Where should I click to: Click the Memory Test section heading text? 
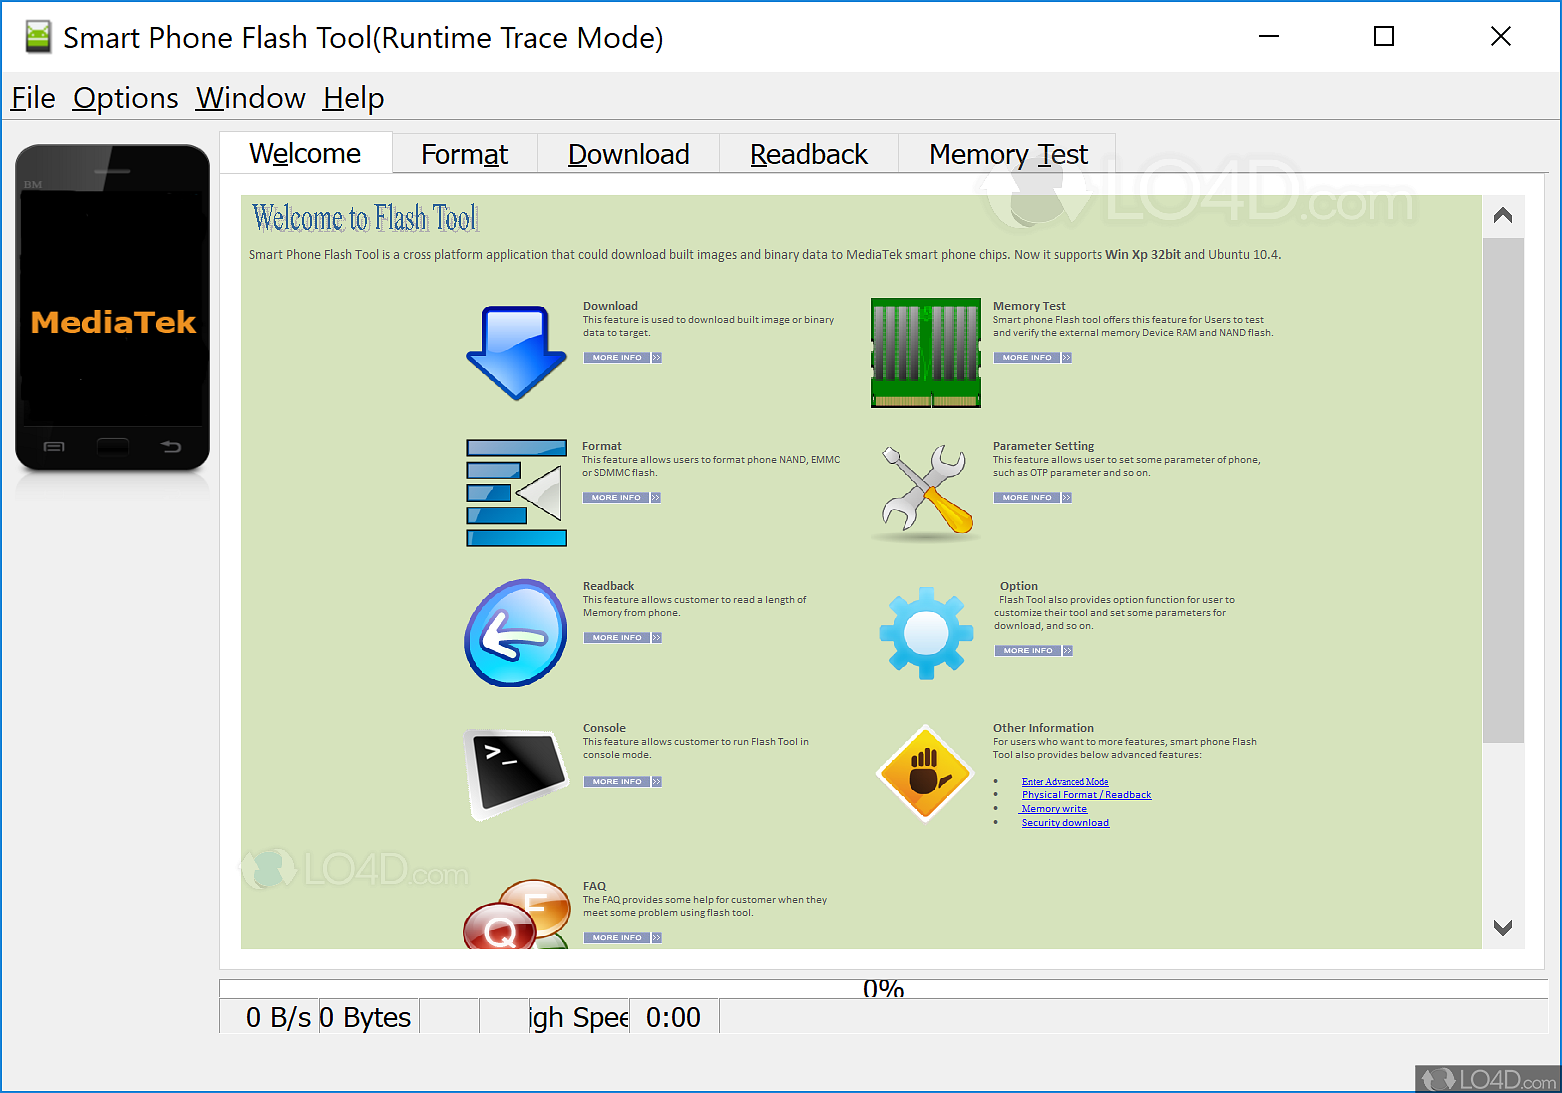click(1029, 306)
